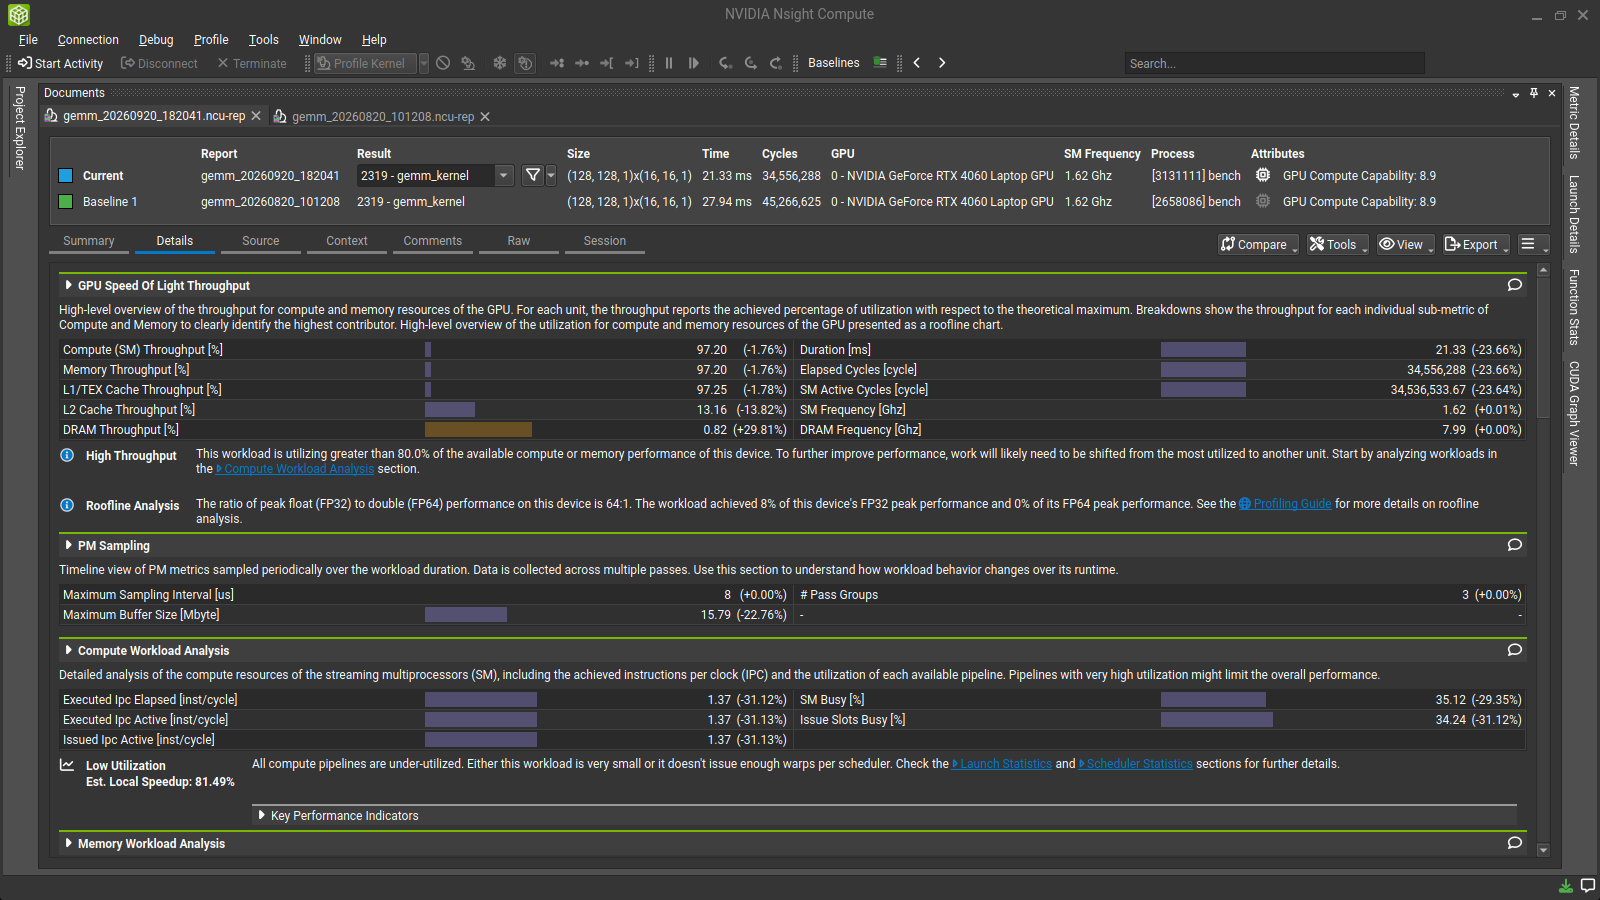Image resolution: width=1600 pixels, height=900 pixels.
Task: Click the attributes gear icon on the Current row
Action: pos(1263,175)
